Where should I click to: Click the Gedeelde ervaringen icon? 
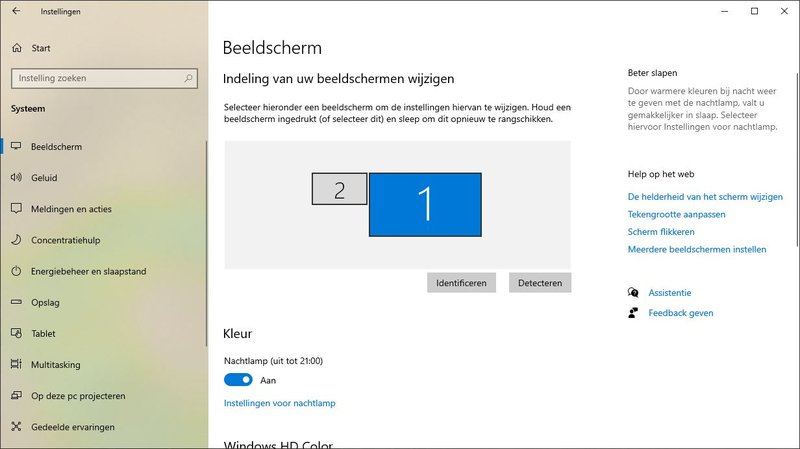pos(16,427)
